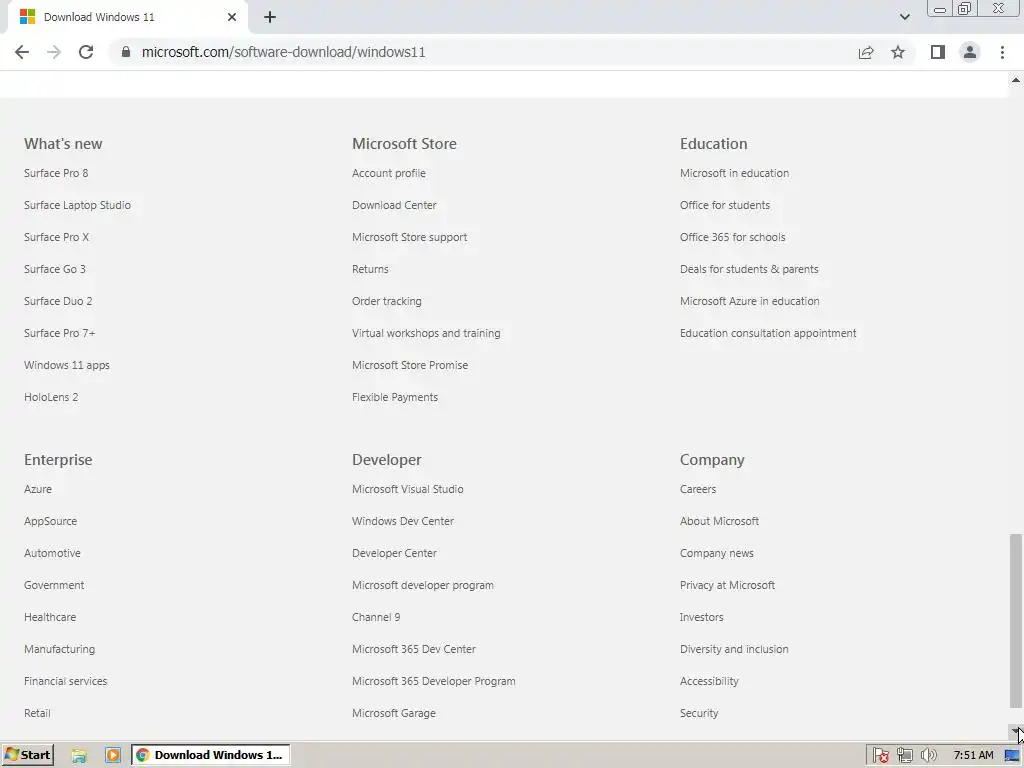Open Diversity and inclusion link

coord(734,649)
